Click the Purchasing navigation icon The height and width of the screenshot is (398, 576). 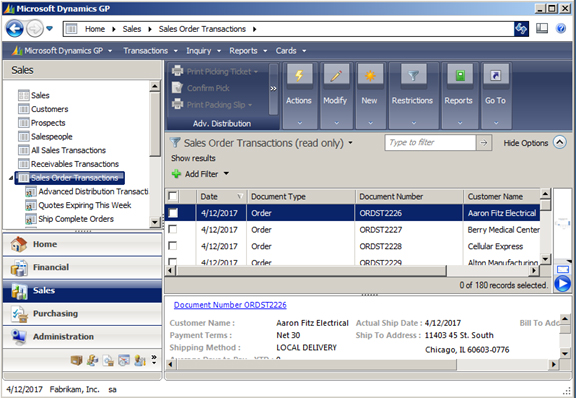click(x=19, y=314)
